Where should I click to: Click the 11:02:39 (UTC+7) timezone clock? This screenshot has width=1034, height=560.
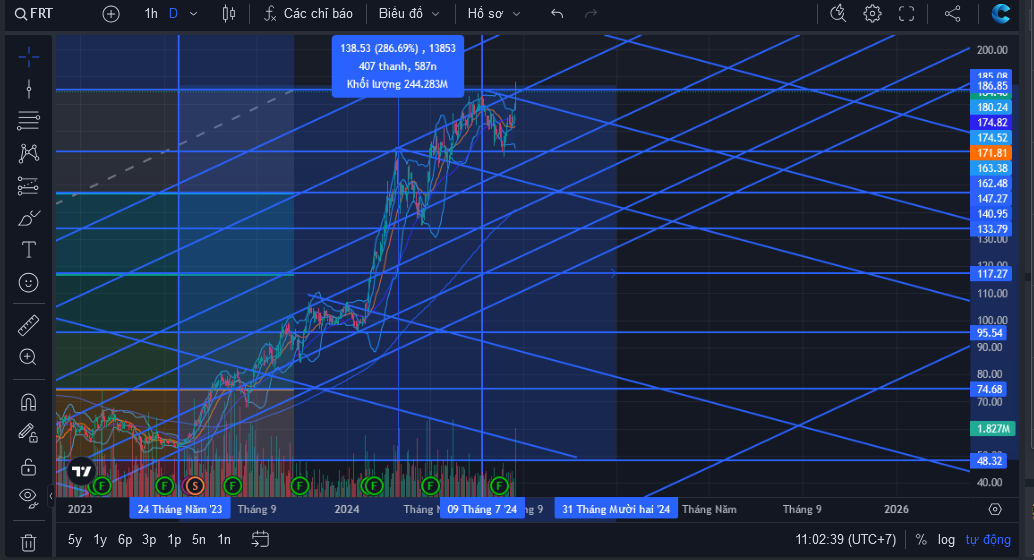click(845, 540)
